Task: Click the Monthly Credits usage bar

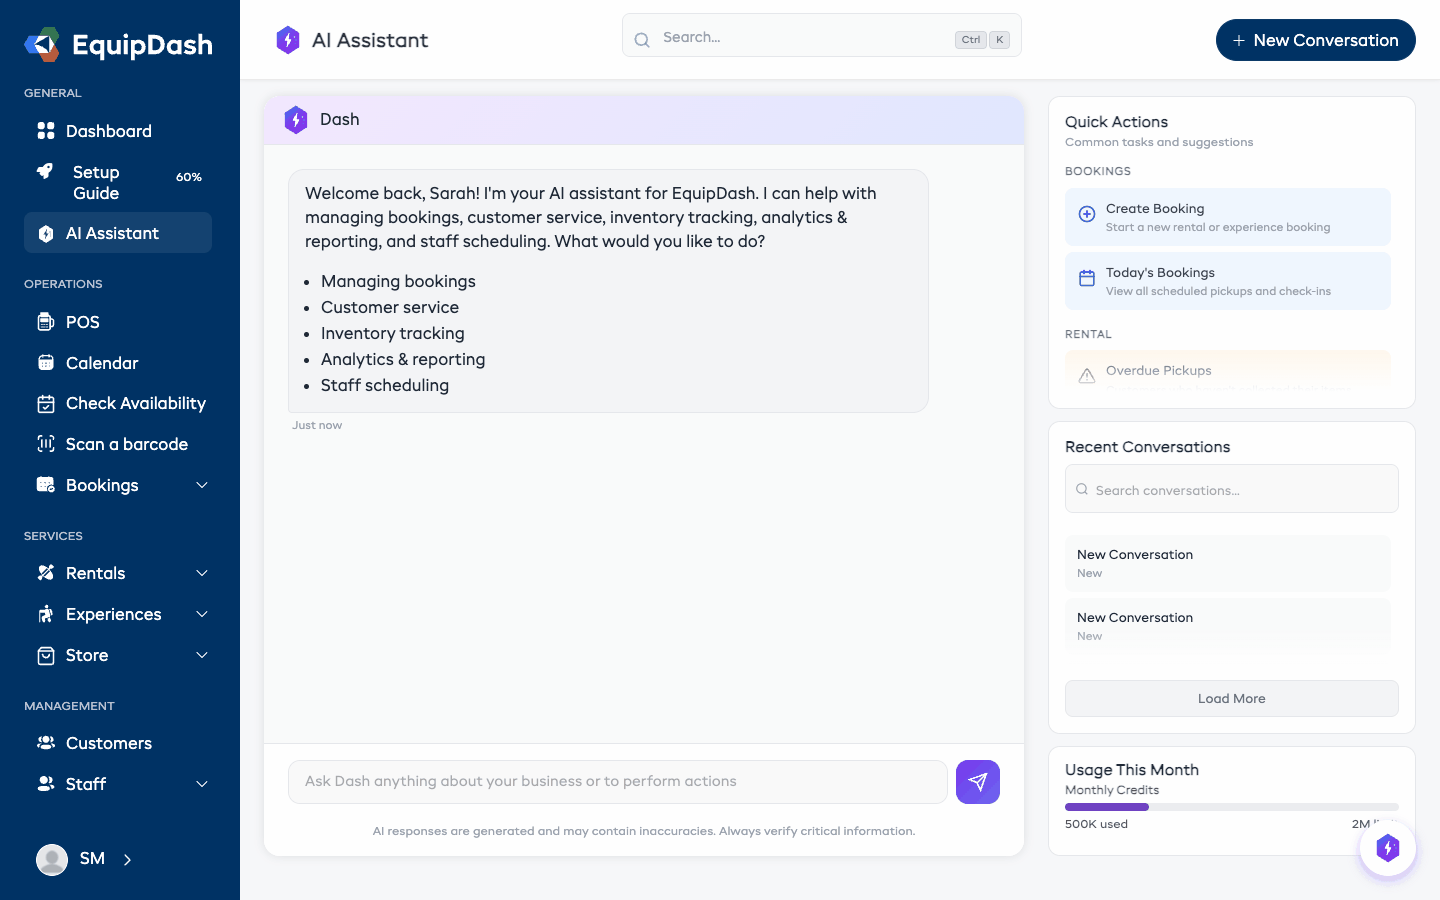Action: click(x=1231, y=806)
